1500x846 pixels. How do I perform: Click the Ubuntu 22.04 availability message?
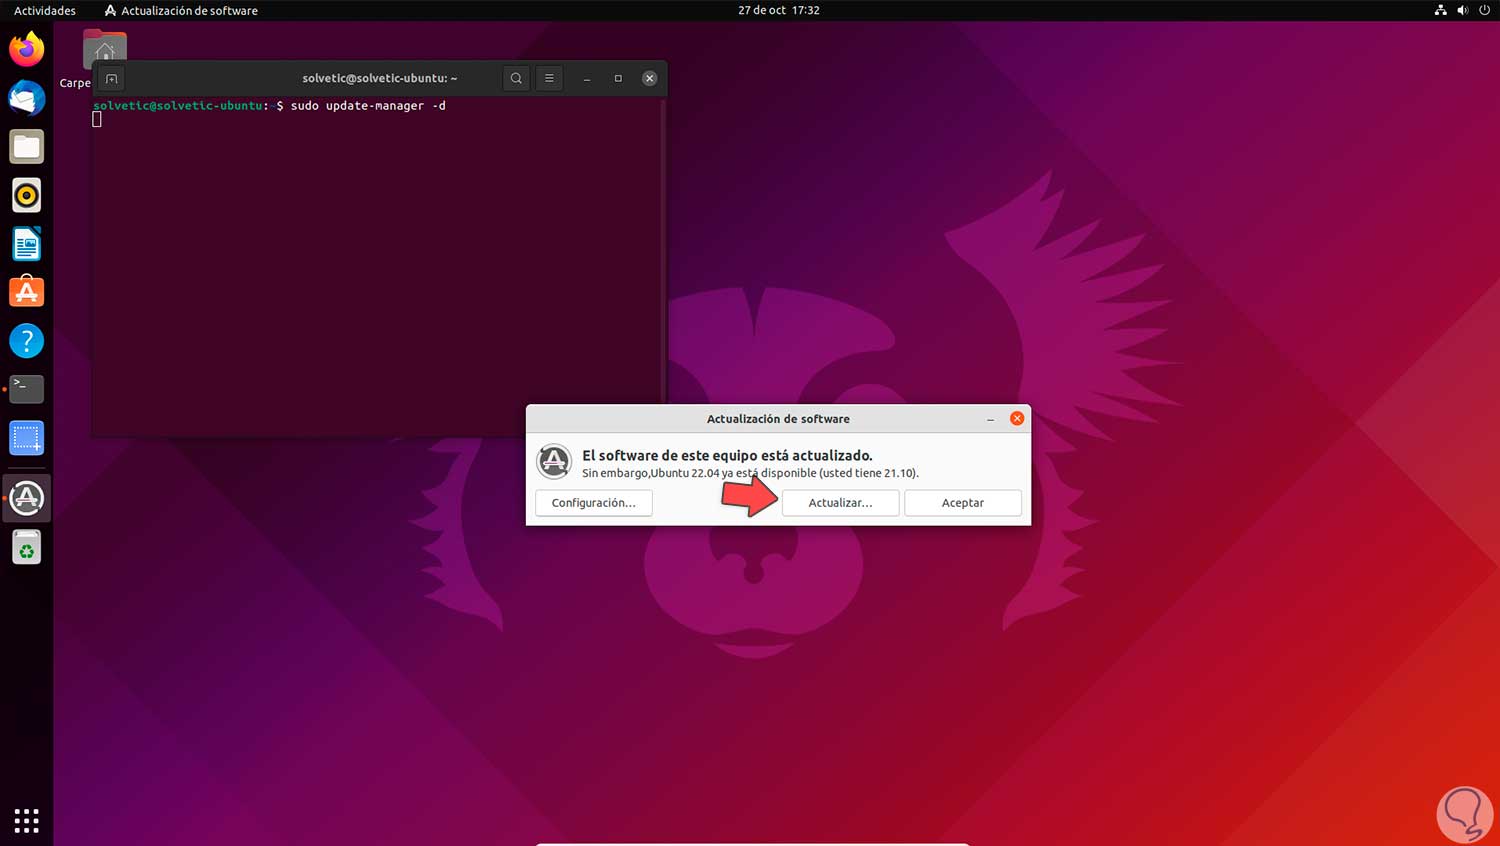coord(750,473)
